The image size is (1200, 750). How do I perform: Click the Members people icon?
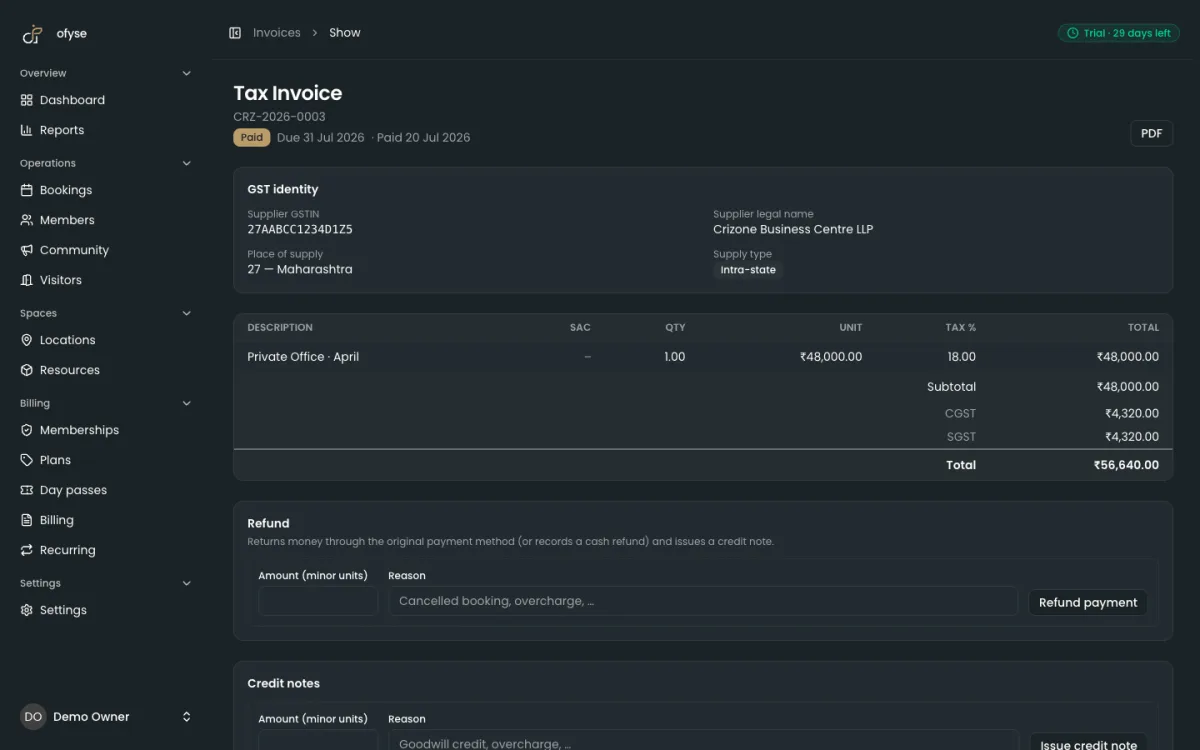(x=27, y=220)
